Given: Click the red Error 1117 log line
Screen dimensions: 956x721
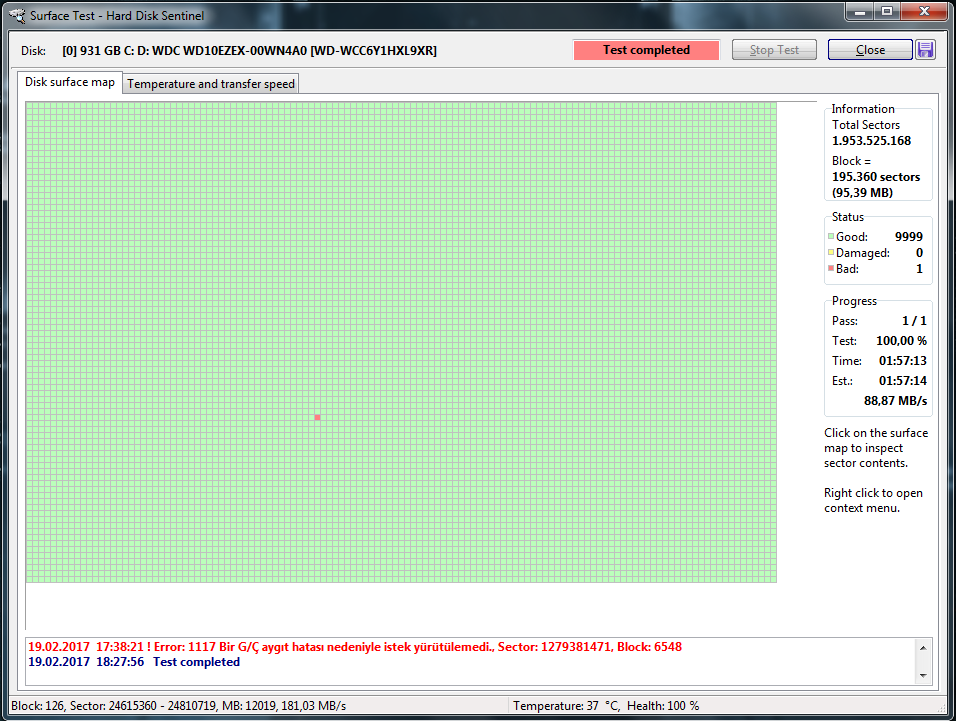Looking at the screenshot, I should 355,647.
